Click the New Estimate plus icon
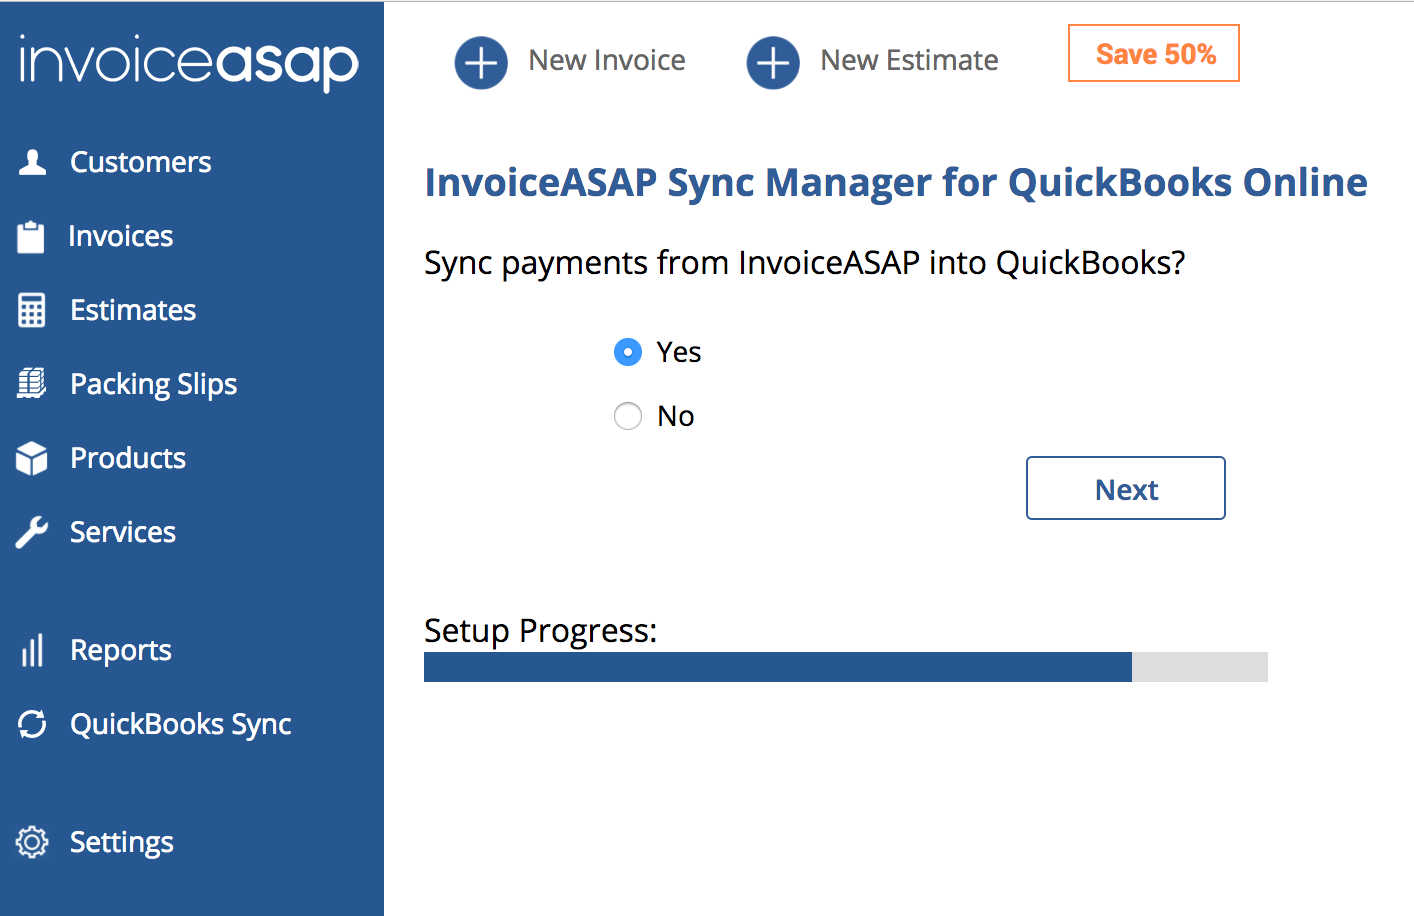 pyautogui.click(x=773, y=63)
